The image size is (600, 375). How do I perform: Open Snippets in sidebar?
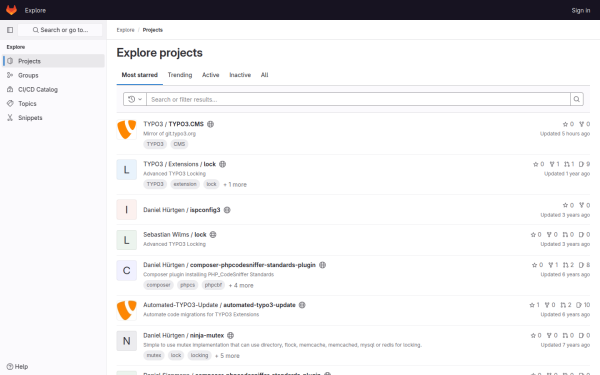54,118
